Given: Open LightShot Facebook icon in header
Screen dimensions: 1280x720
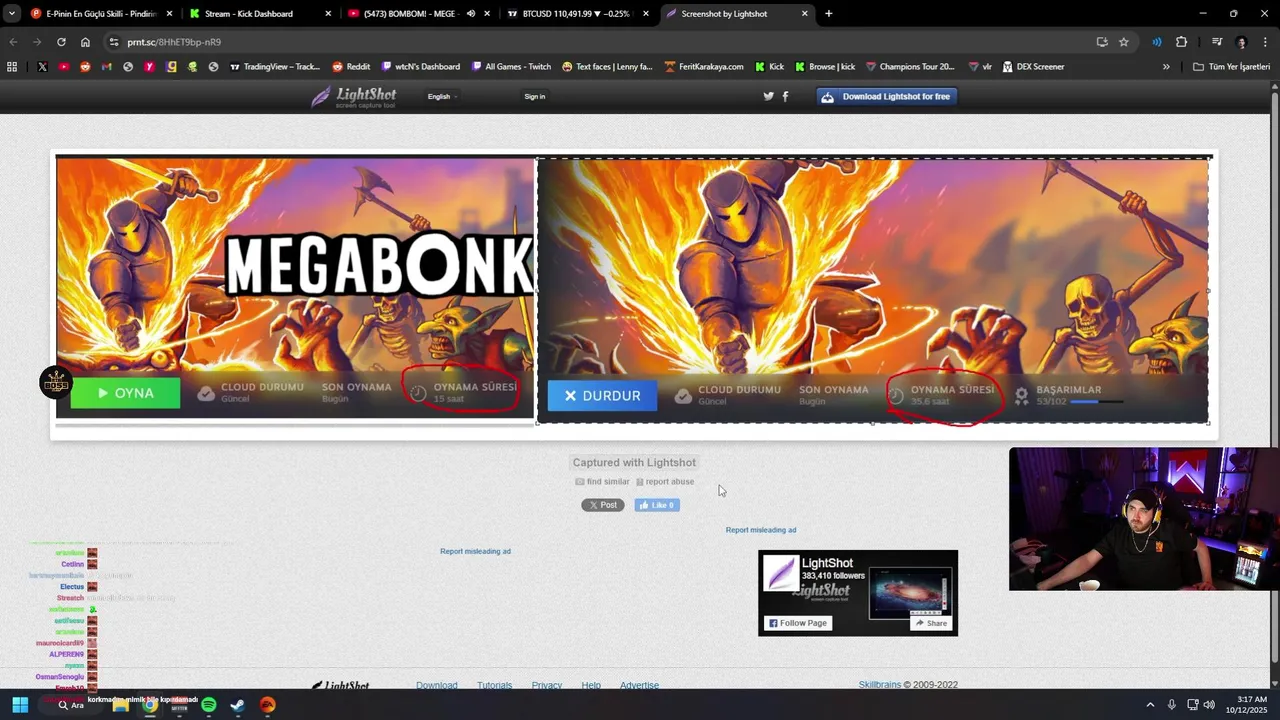Looking at the screenshot, I should [x=785, y=96].
